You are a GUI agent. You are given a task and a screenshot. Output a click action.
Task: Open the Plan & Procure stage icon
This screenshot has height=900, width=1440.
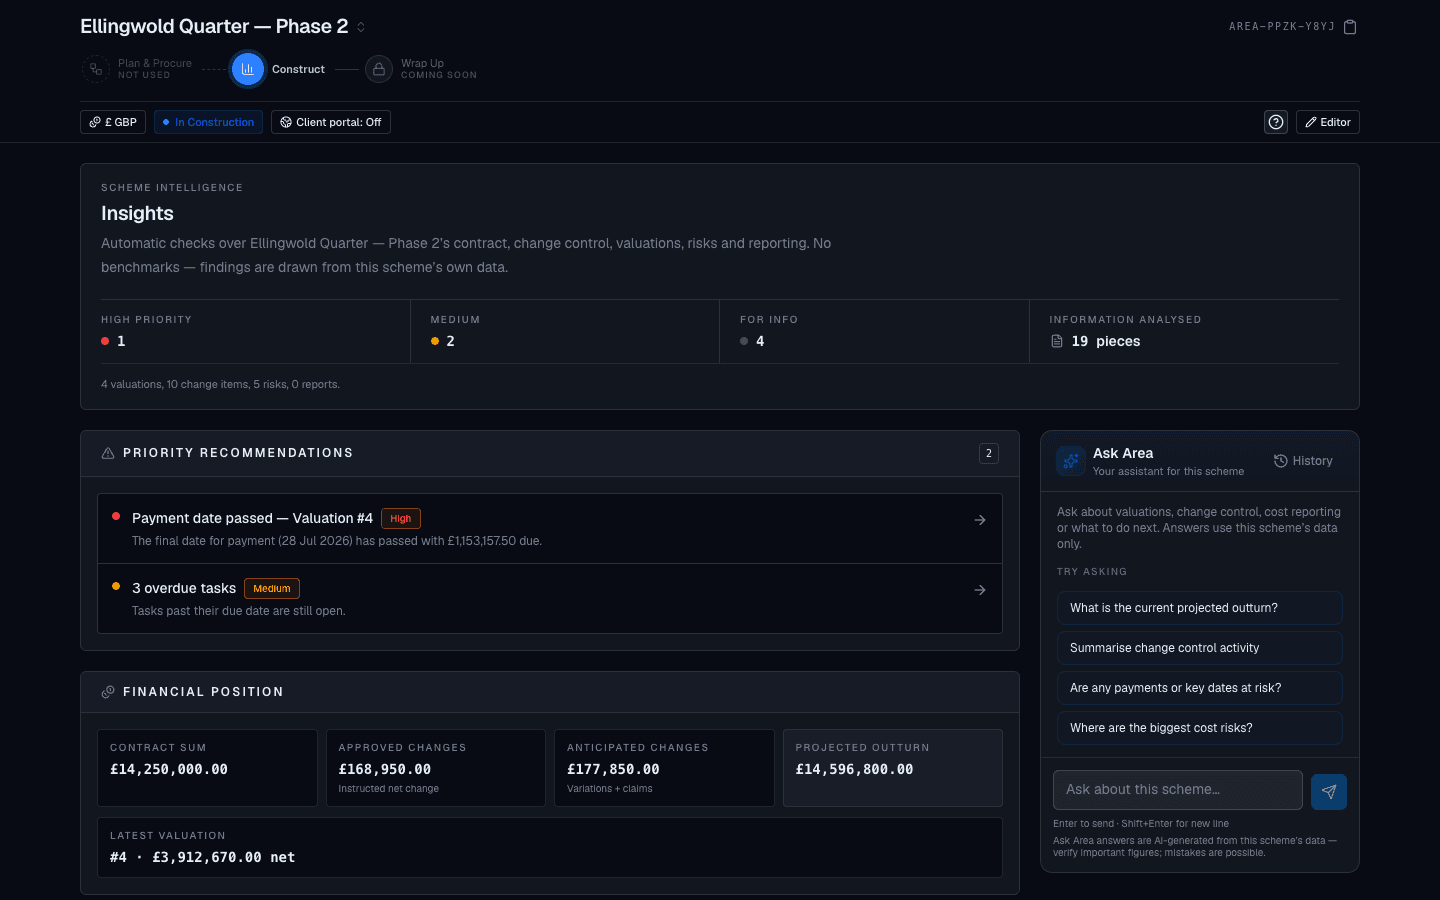tap(95, 69)
